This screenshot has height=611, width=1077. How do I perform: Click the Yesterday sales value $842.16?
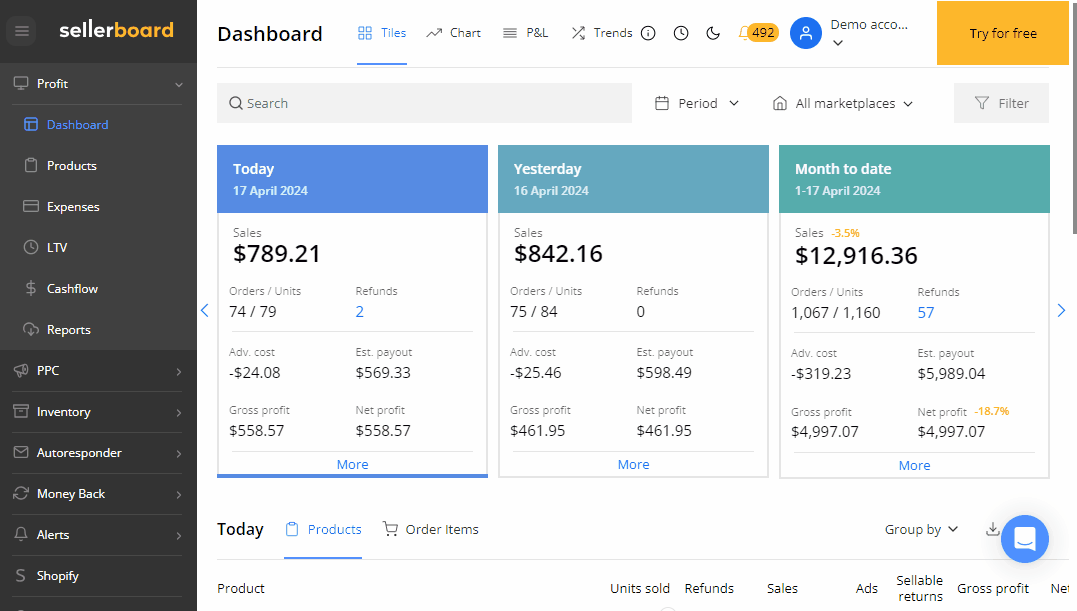[558, 254]
